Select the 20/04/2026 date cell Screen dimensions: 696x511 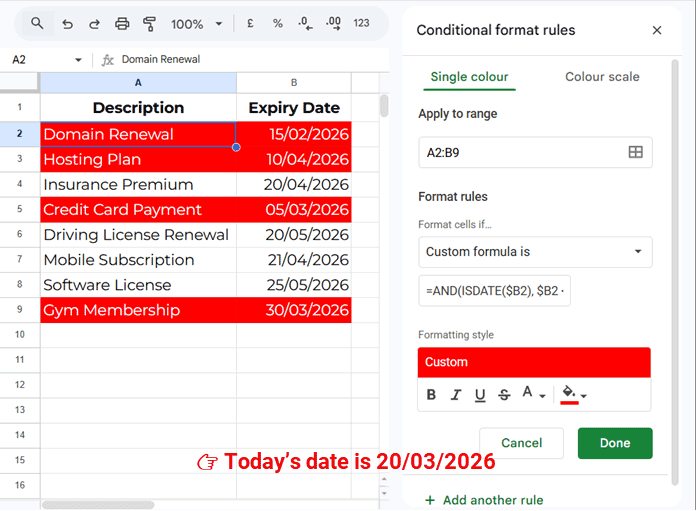coord(294,184)
